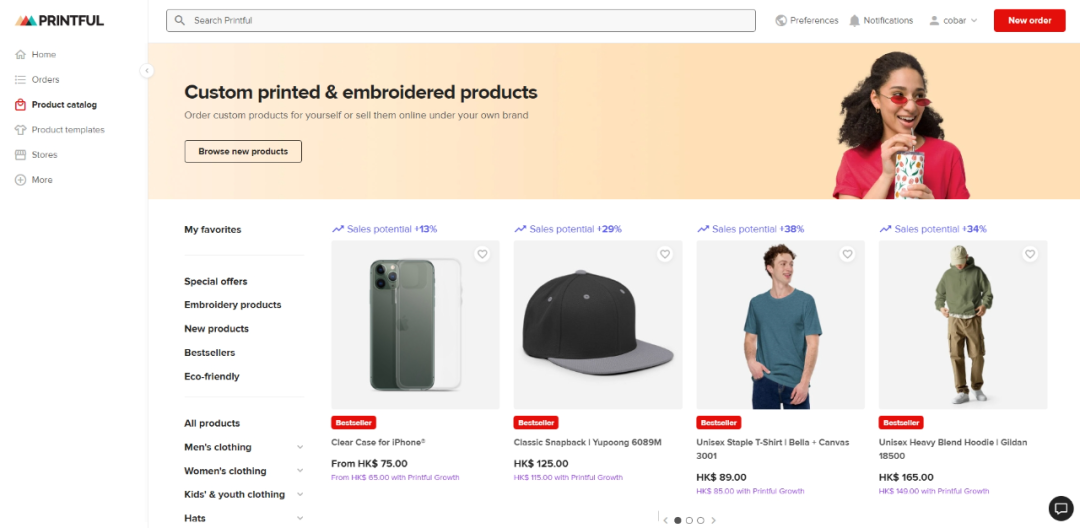Go to next carousel page arrow
1080x528 pixels.
click(713, 520)
